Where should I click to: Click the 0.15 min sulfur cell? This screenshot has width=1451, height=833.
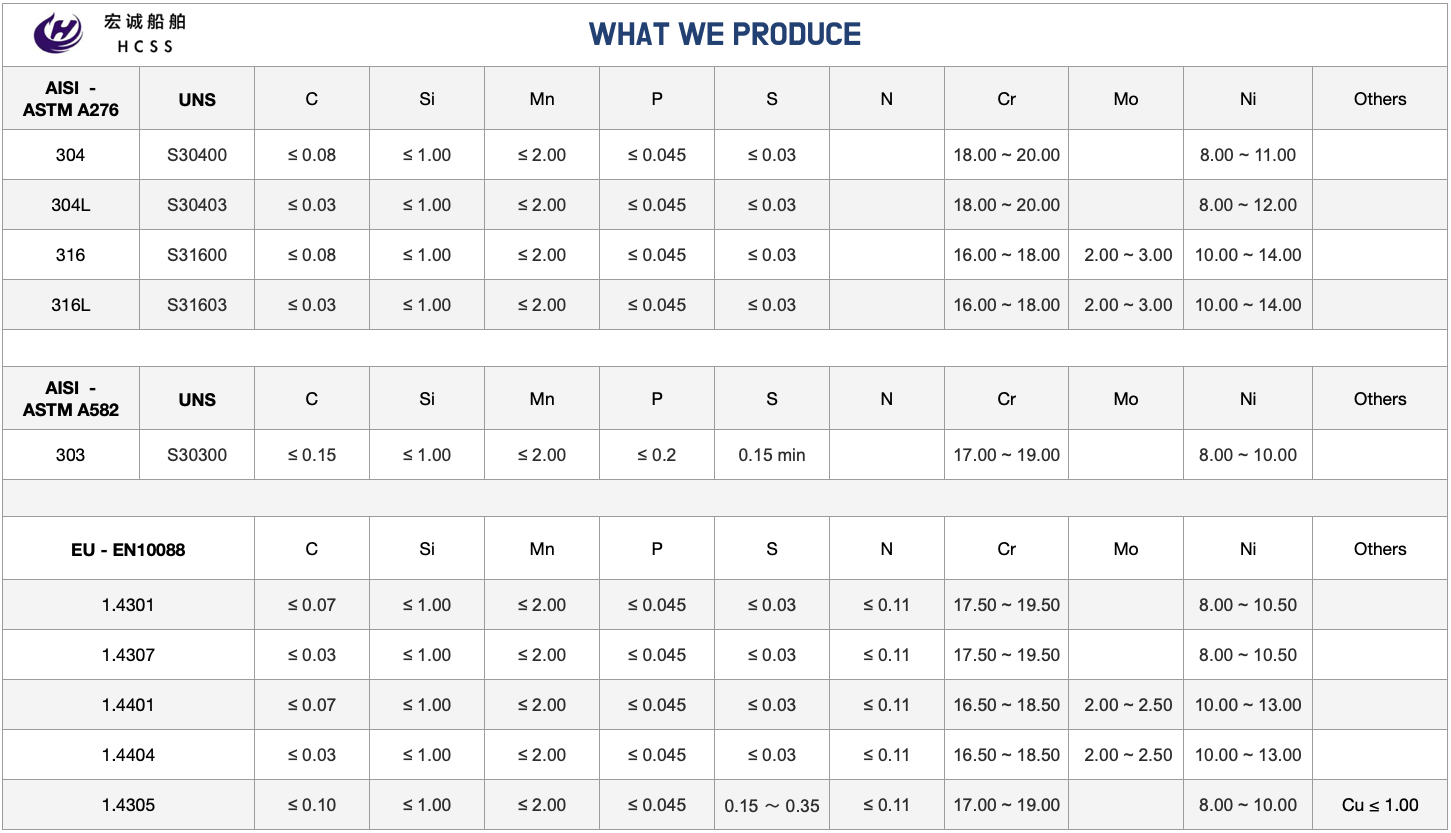[x=772, y=455]
